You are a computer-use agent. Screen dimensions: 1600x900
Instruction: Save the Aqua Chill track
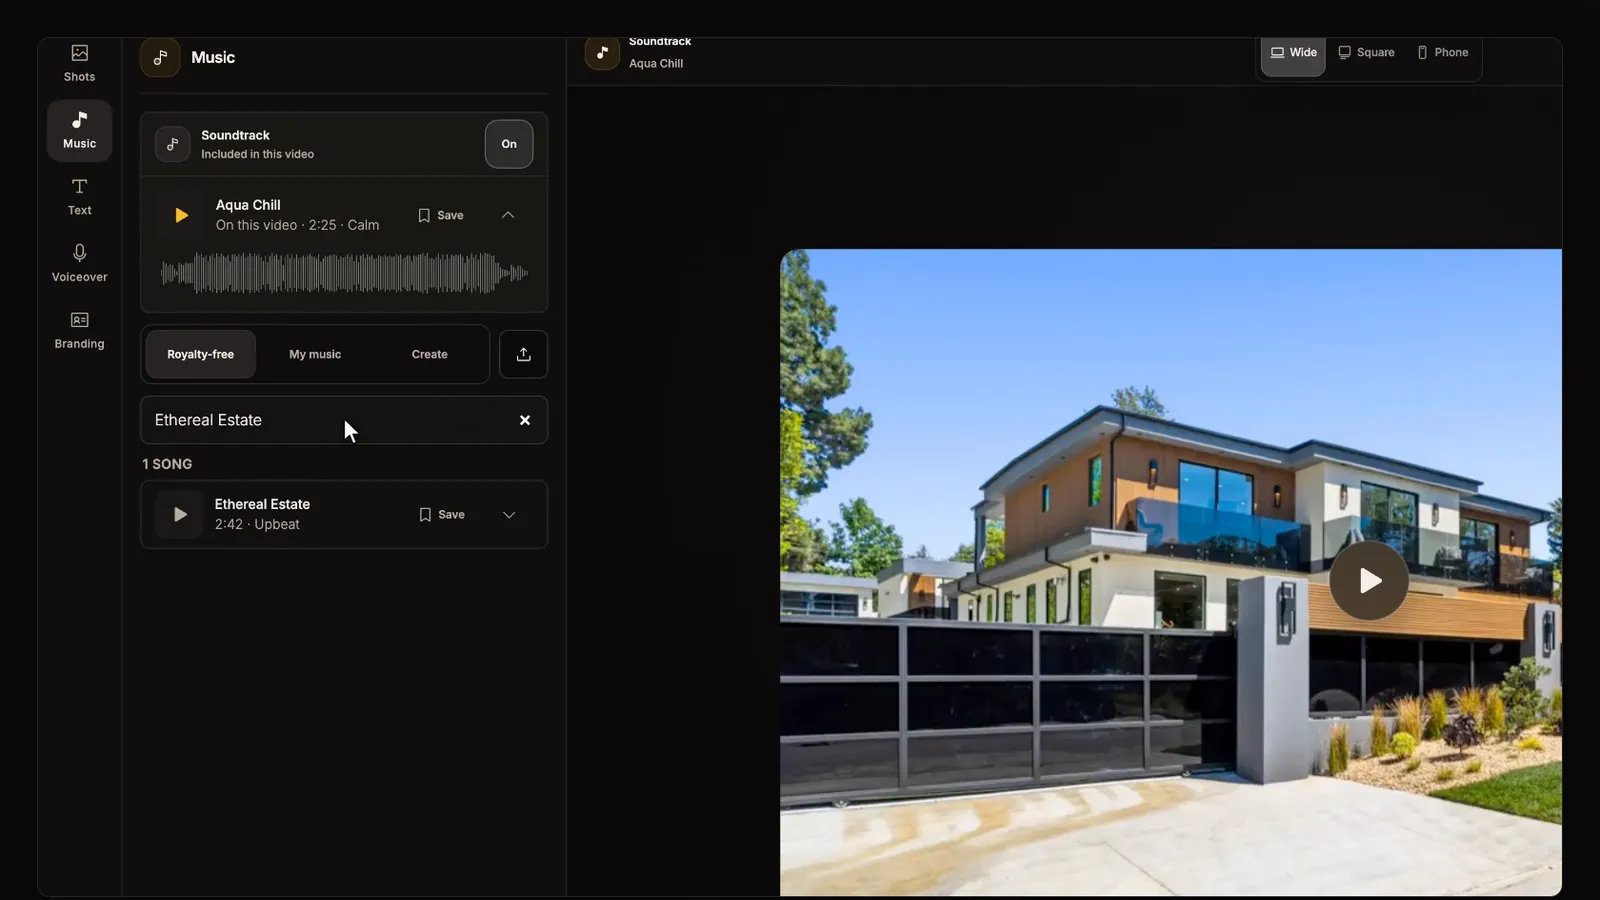(441, 215)
